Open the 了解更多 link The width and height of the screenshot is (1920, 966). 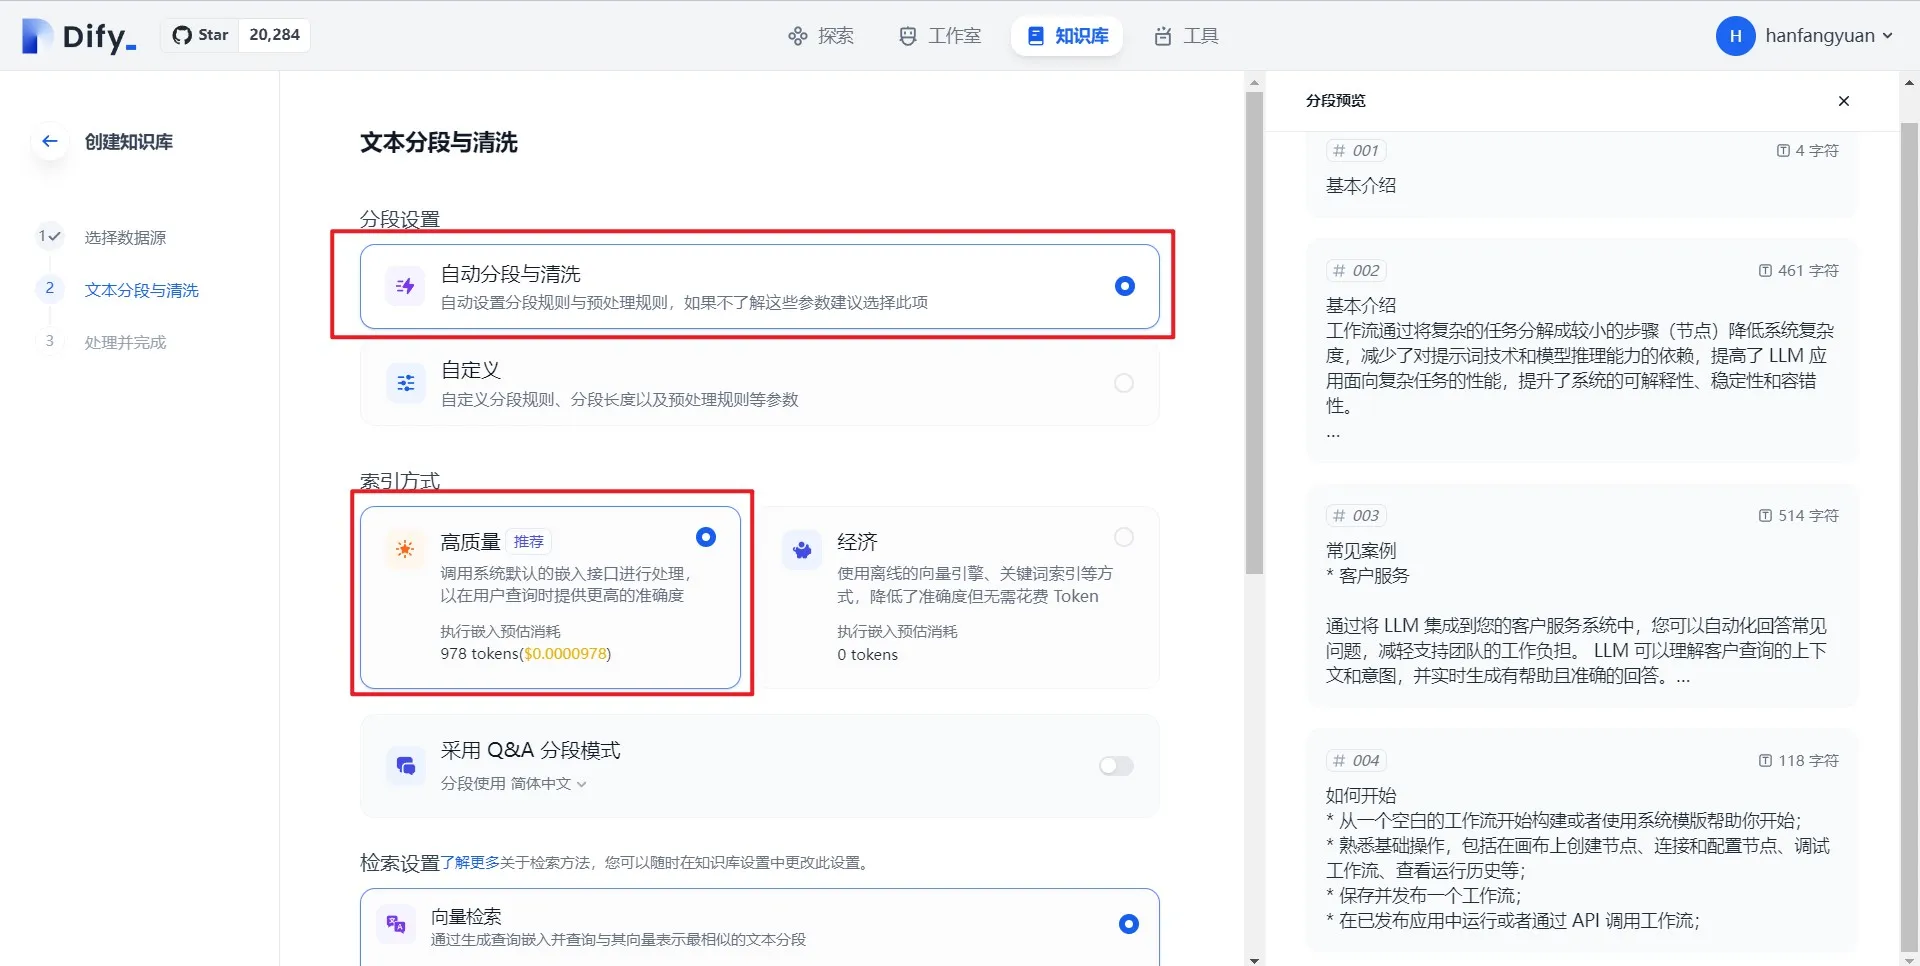(470, 863)
